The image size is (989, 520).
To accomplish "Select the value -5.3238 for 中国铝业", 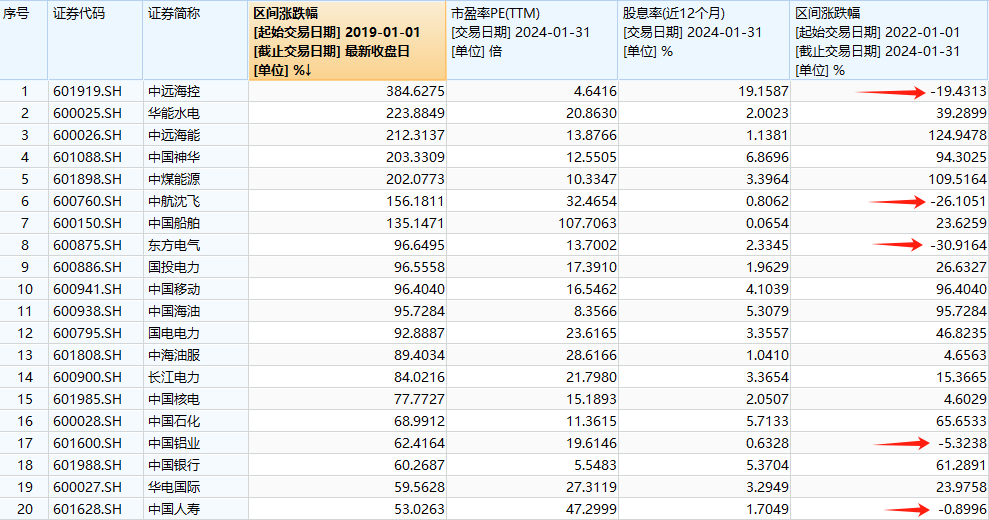I will tap(962, 443).
